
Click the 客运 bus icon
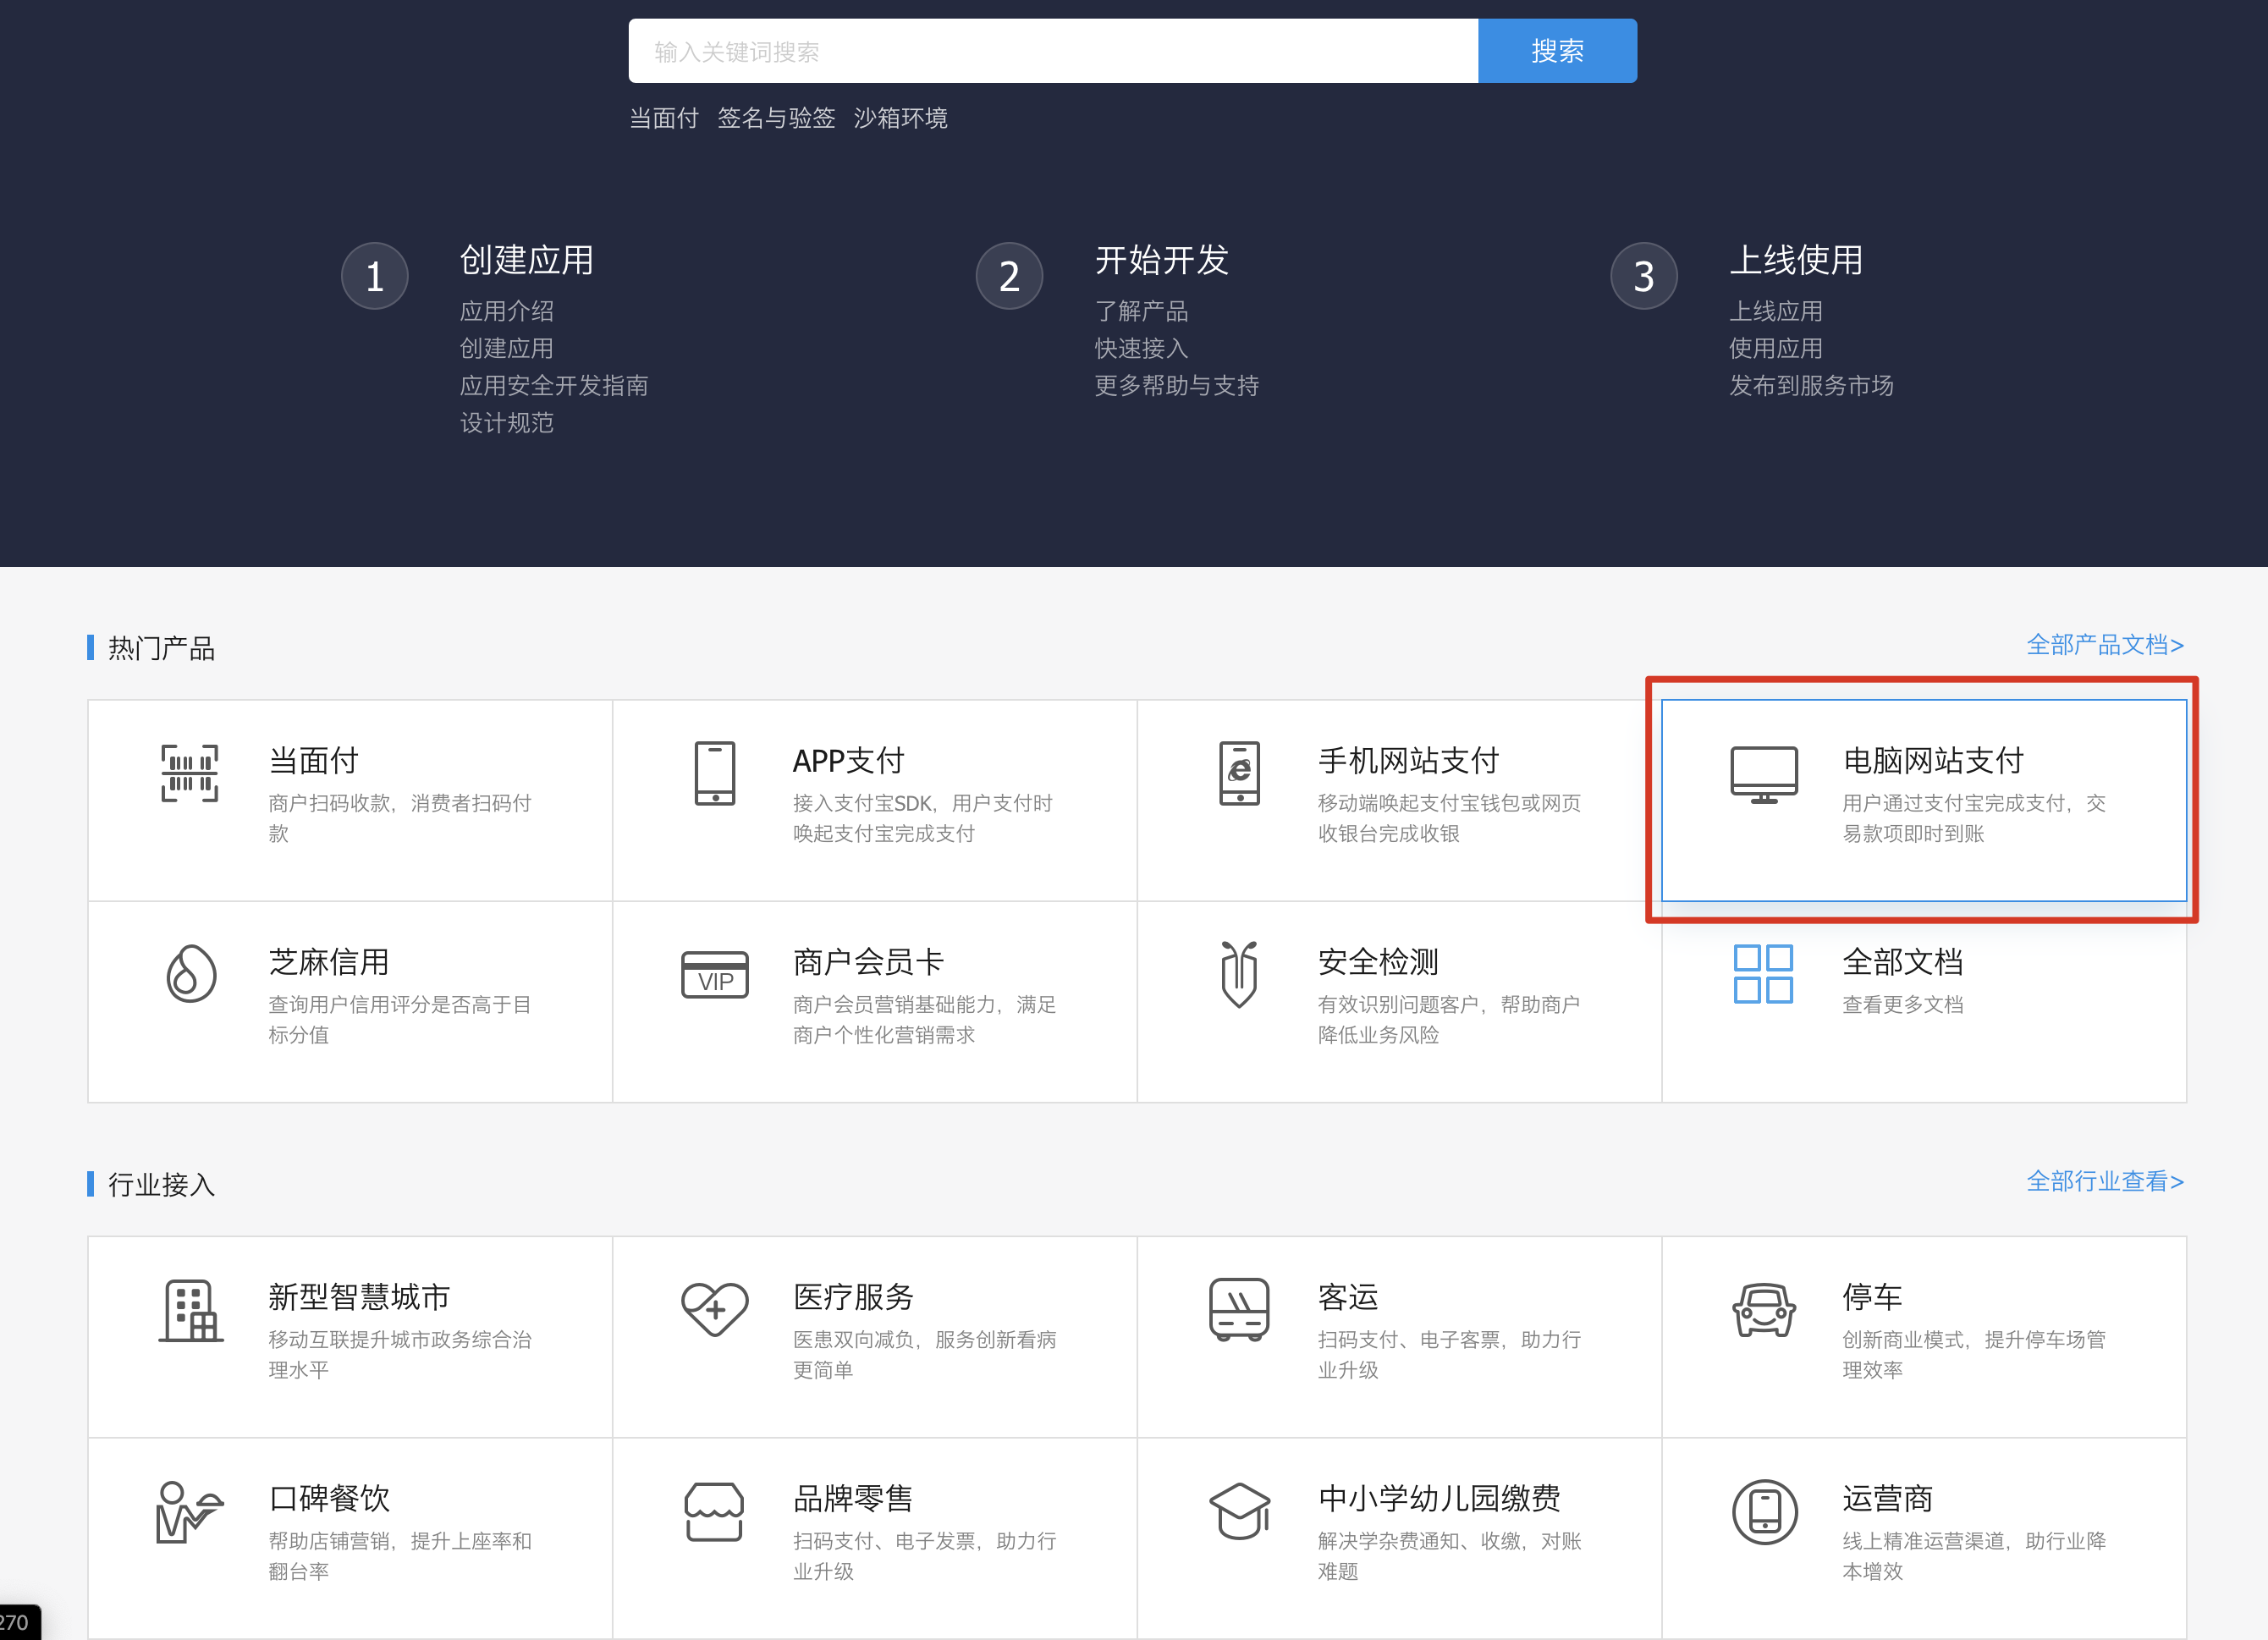point(1239,1309)
